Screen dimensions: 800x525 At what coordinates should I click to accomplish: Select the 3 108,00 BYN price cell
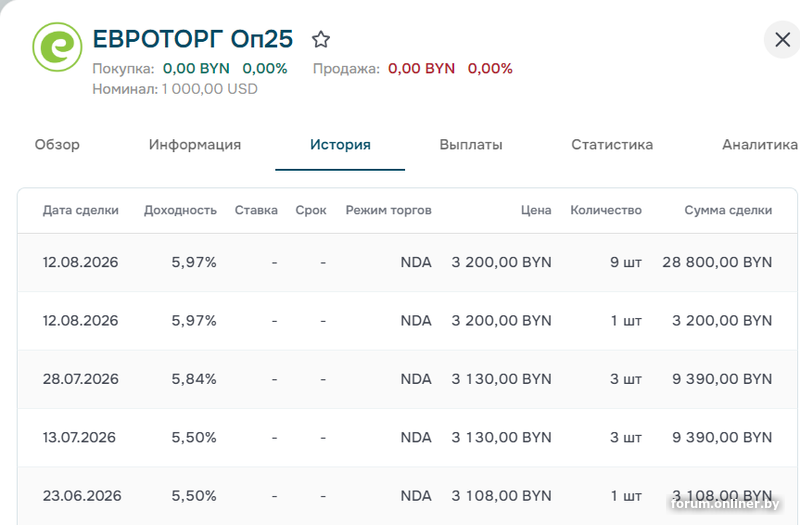[x=502, y=496]
